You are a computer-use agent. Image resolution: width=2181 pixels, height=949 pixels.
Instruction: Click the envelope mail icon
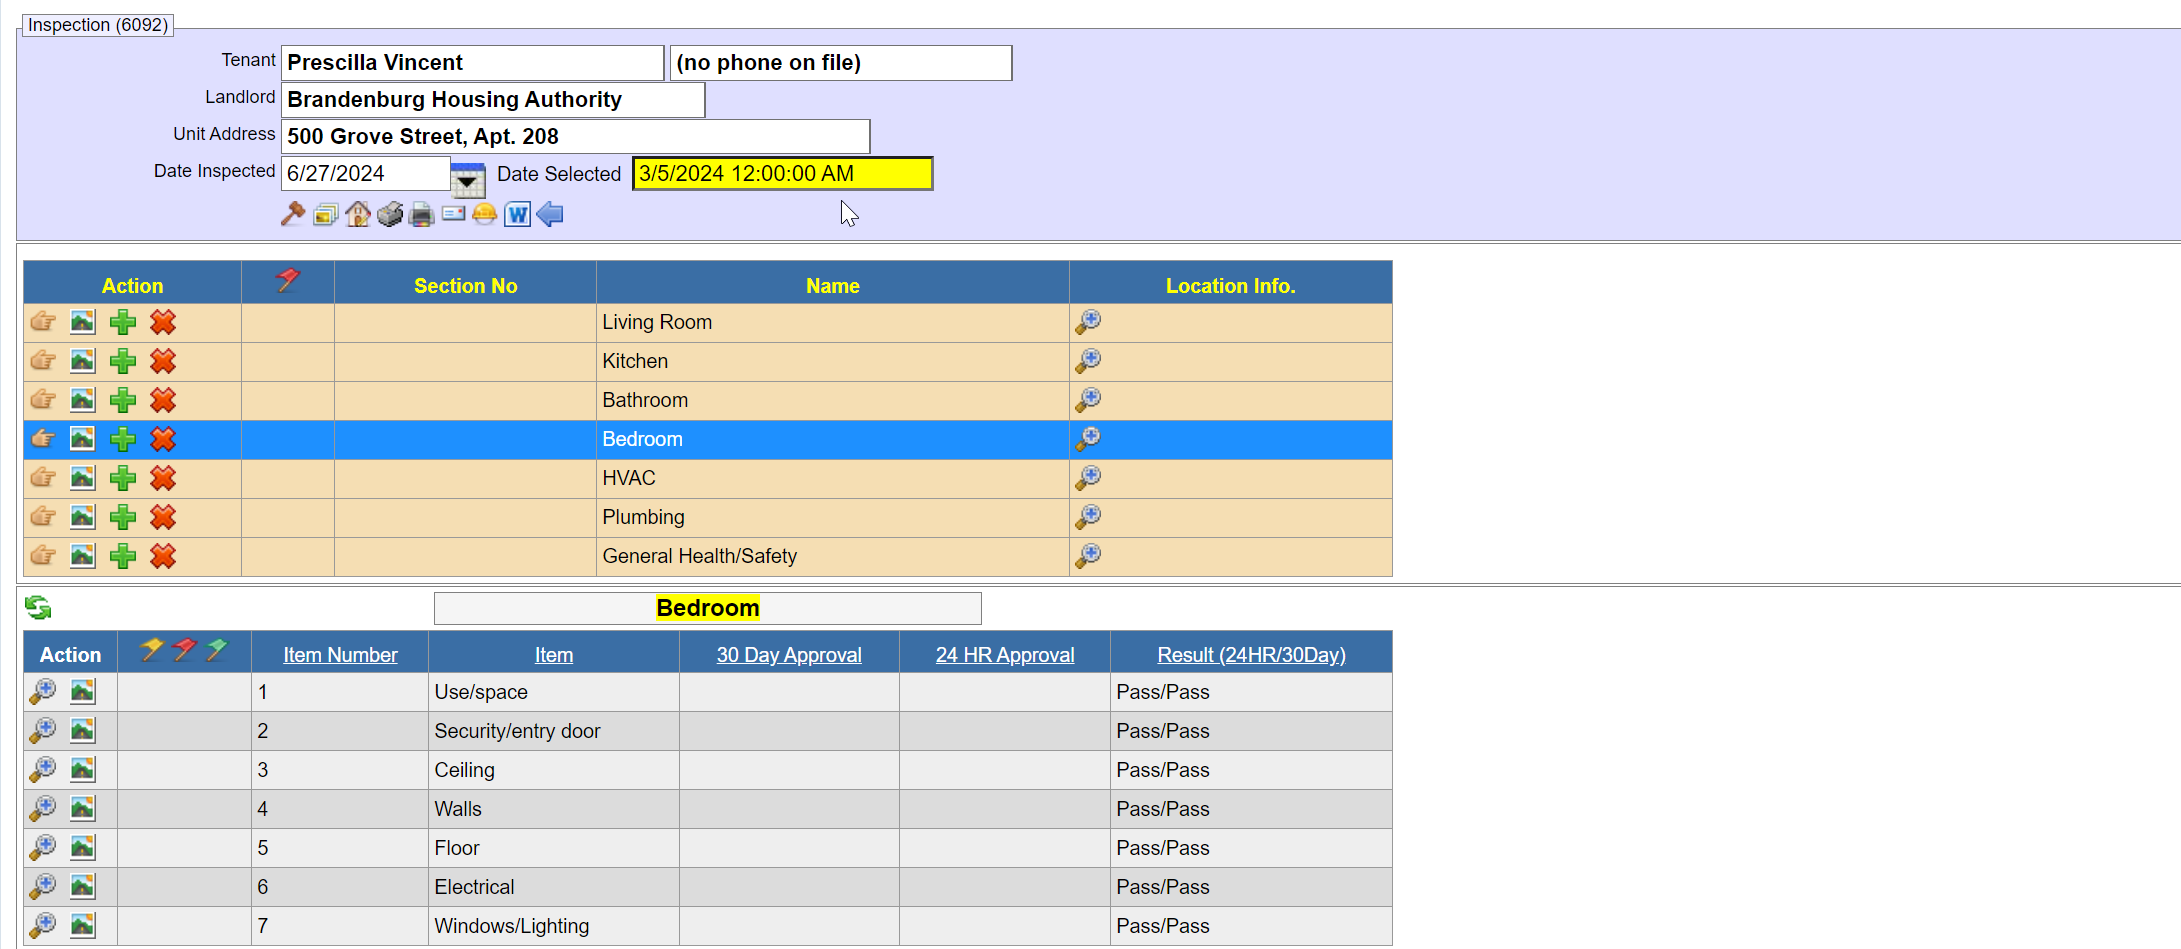(453, 214)
